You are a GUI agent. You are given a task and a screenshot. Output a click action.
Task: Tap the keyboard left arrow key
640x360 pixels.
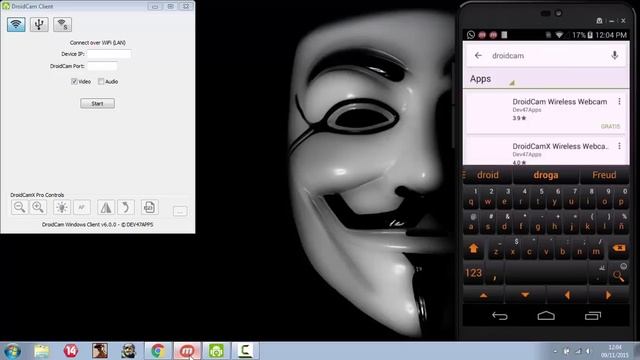(x=567, y=295)
